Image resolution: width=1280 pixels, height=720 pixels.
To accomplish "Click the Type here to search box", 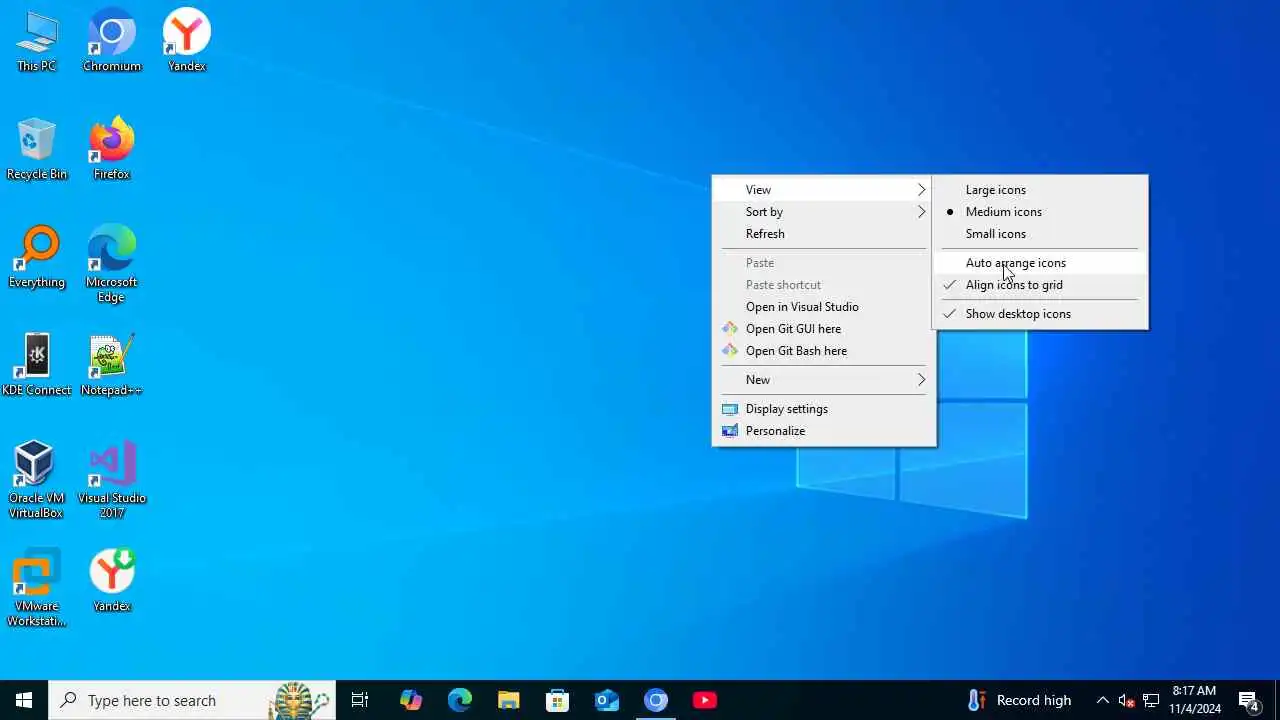I will coord(192,700).
